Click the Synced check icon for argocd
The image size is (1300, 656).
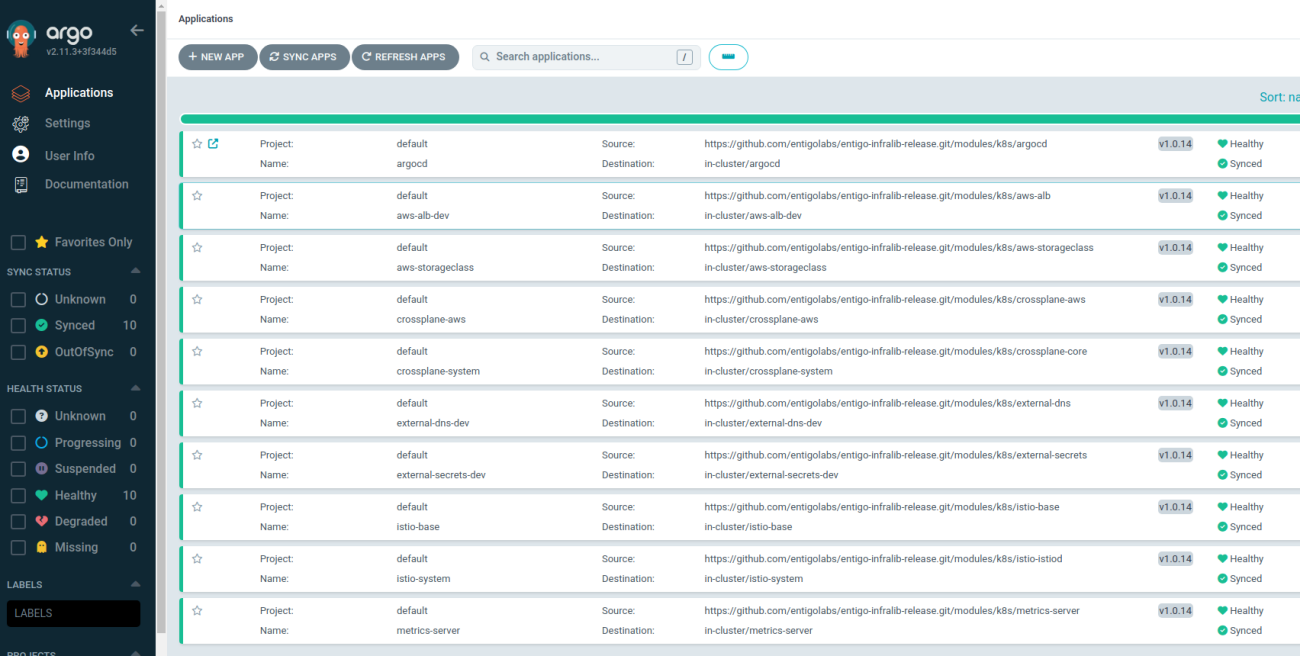pos(1222,164)
